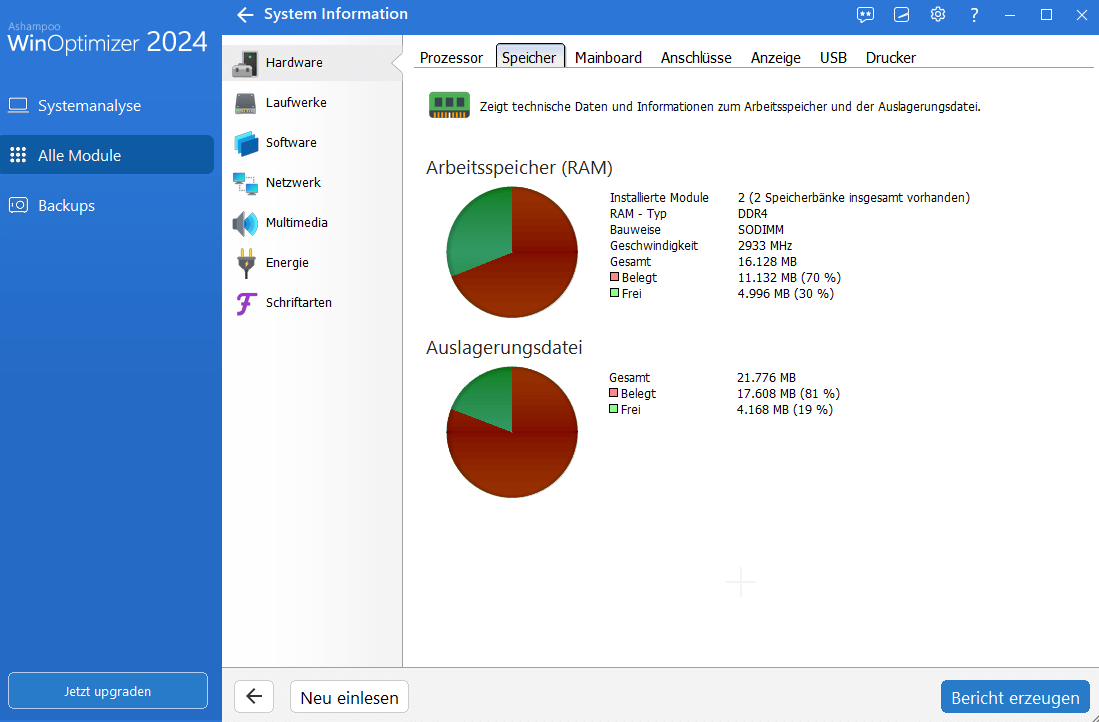Select Laufwerke in the category list

coord(313,103)
